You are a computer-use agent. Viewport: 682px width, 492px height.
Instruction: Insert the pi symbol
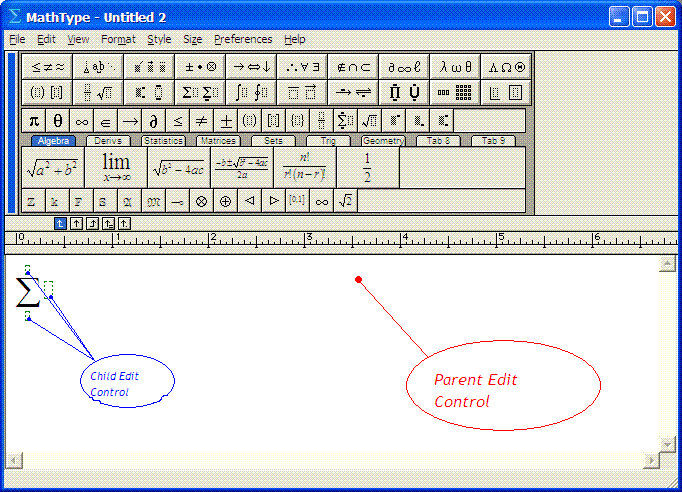point(34,120)
